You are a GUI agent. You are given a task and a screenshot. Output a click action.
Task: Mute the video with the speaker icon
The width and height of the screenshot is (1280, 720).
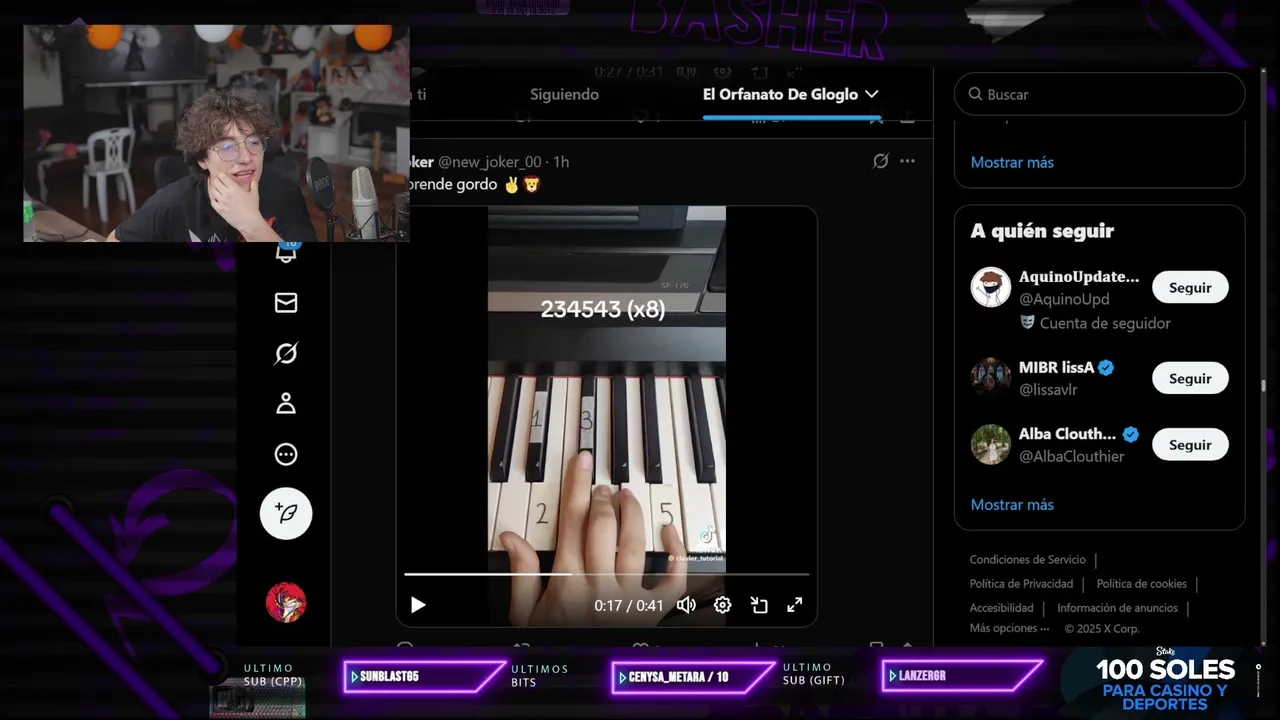pyautogui.click(x=686, y=605)
